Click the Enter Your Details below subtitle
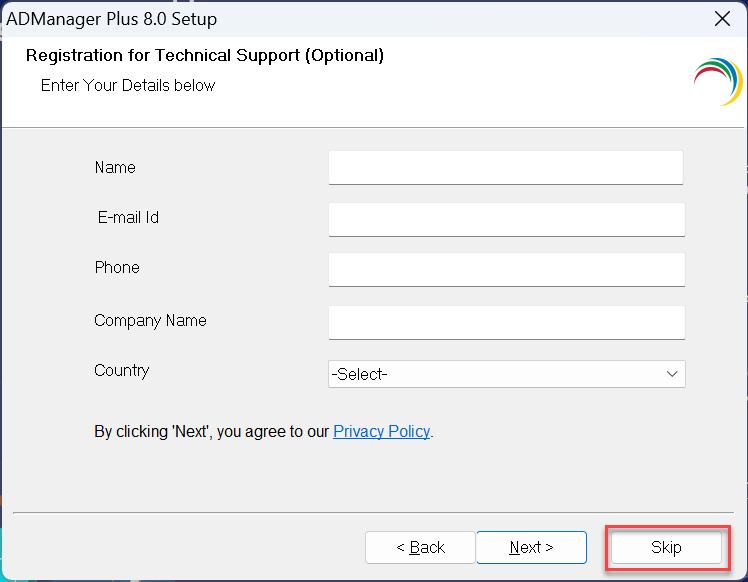The width and height of the screenshot is (748, 582). [x=128, y=86]
